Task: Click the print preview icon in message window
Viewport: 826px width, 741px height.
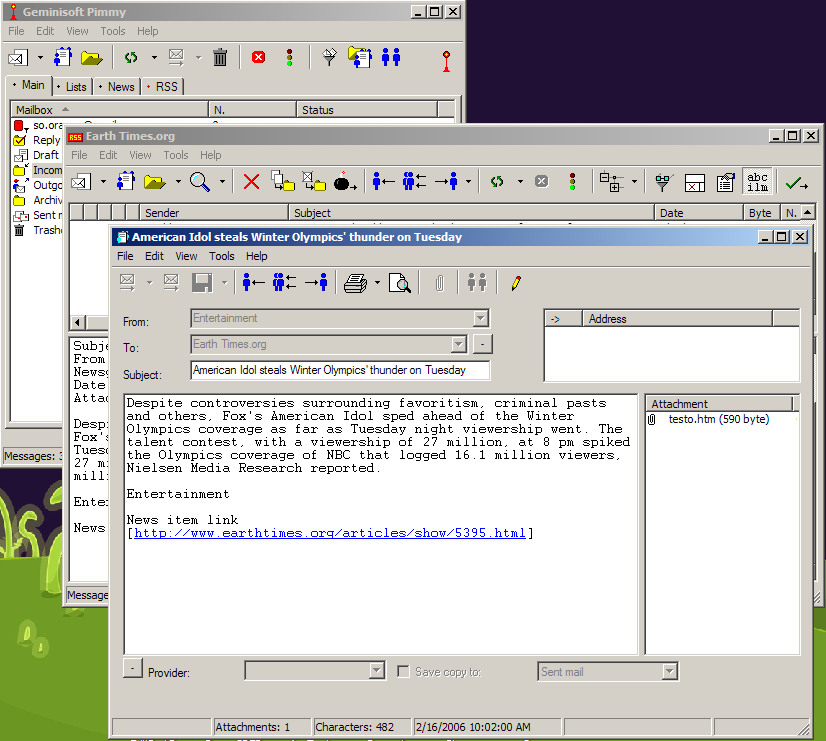Action: pyautogui.click(x=399, y=283)
